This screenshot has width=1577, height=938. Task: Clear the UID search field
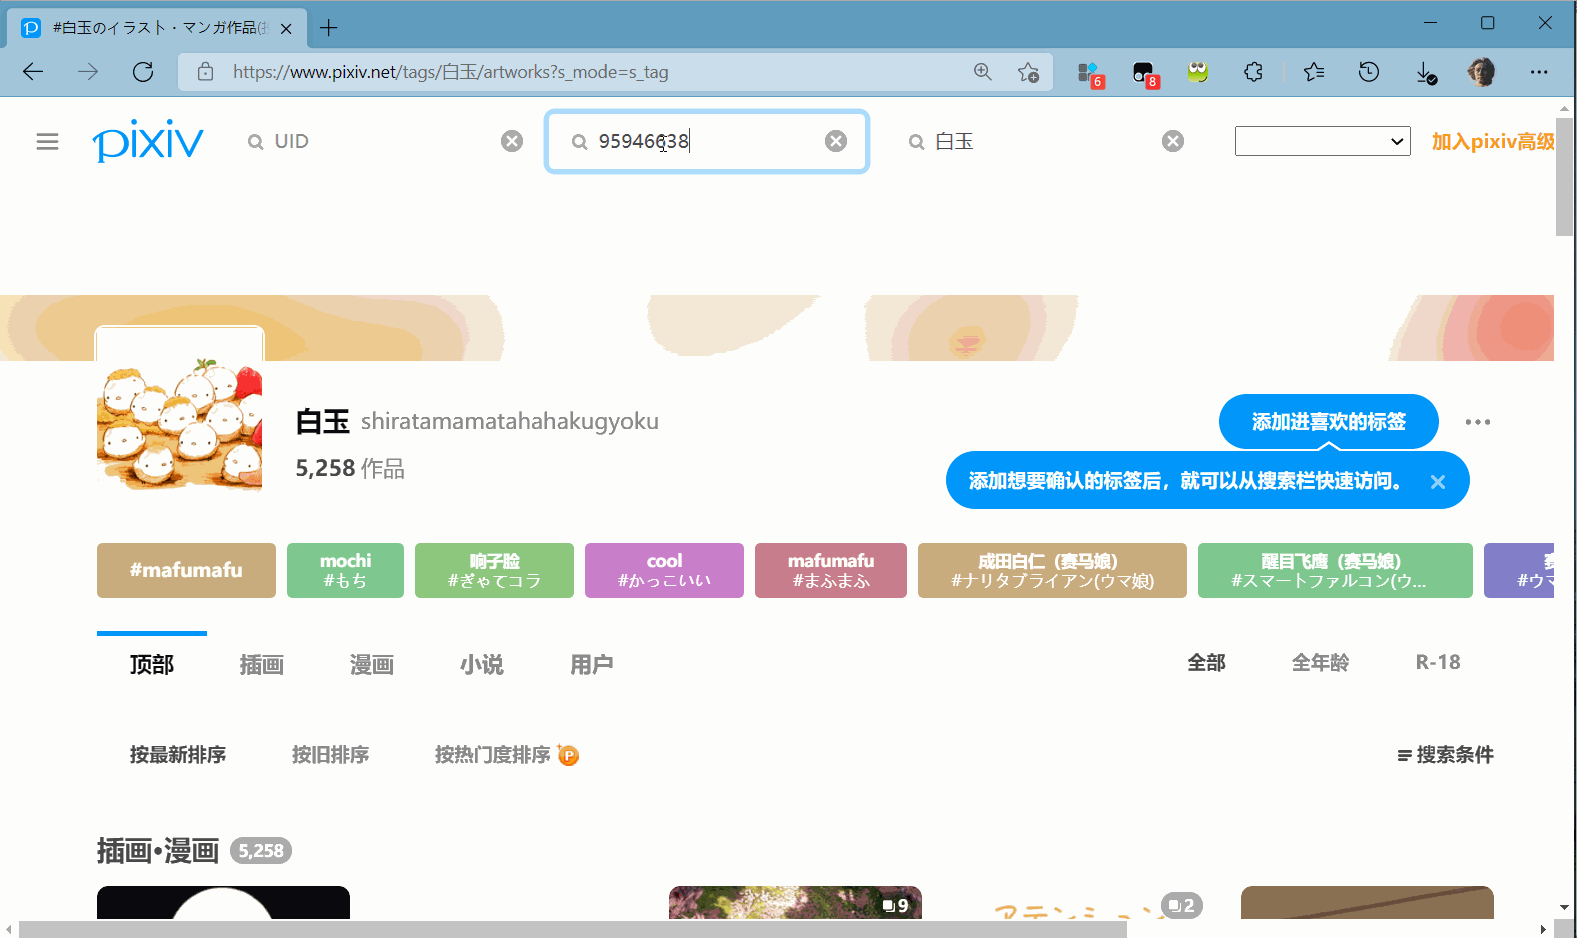point(512,141)
